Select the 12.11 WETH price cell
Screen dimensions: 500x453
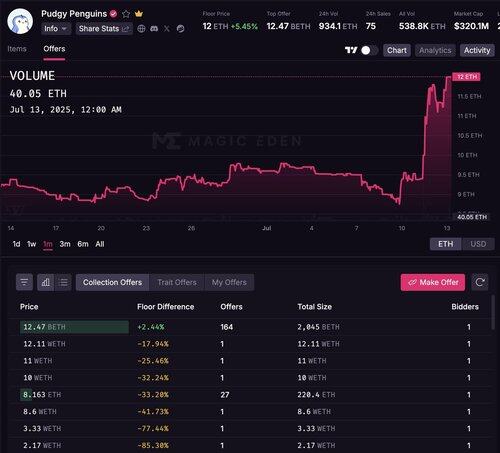(44, 344)
